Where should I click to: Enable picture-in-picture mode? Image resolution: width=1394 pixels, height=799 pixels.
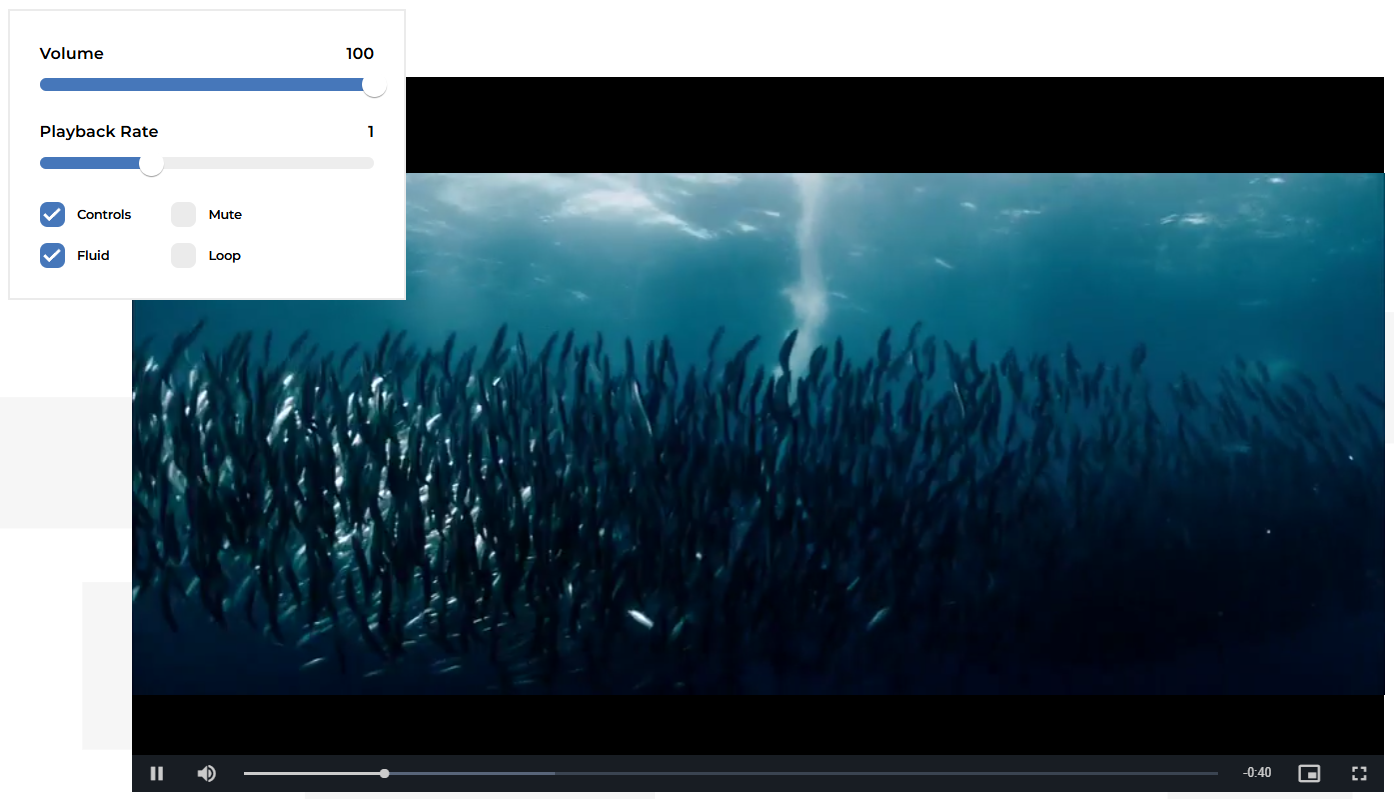1309,773
